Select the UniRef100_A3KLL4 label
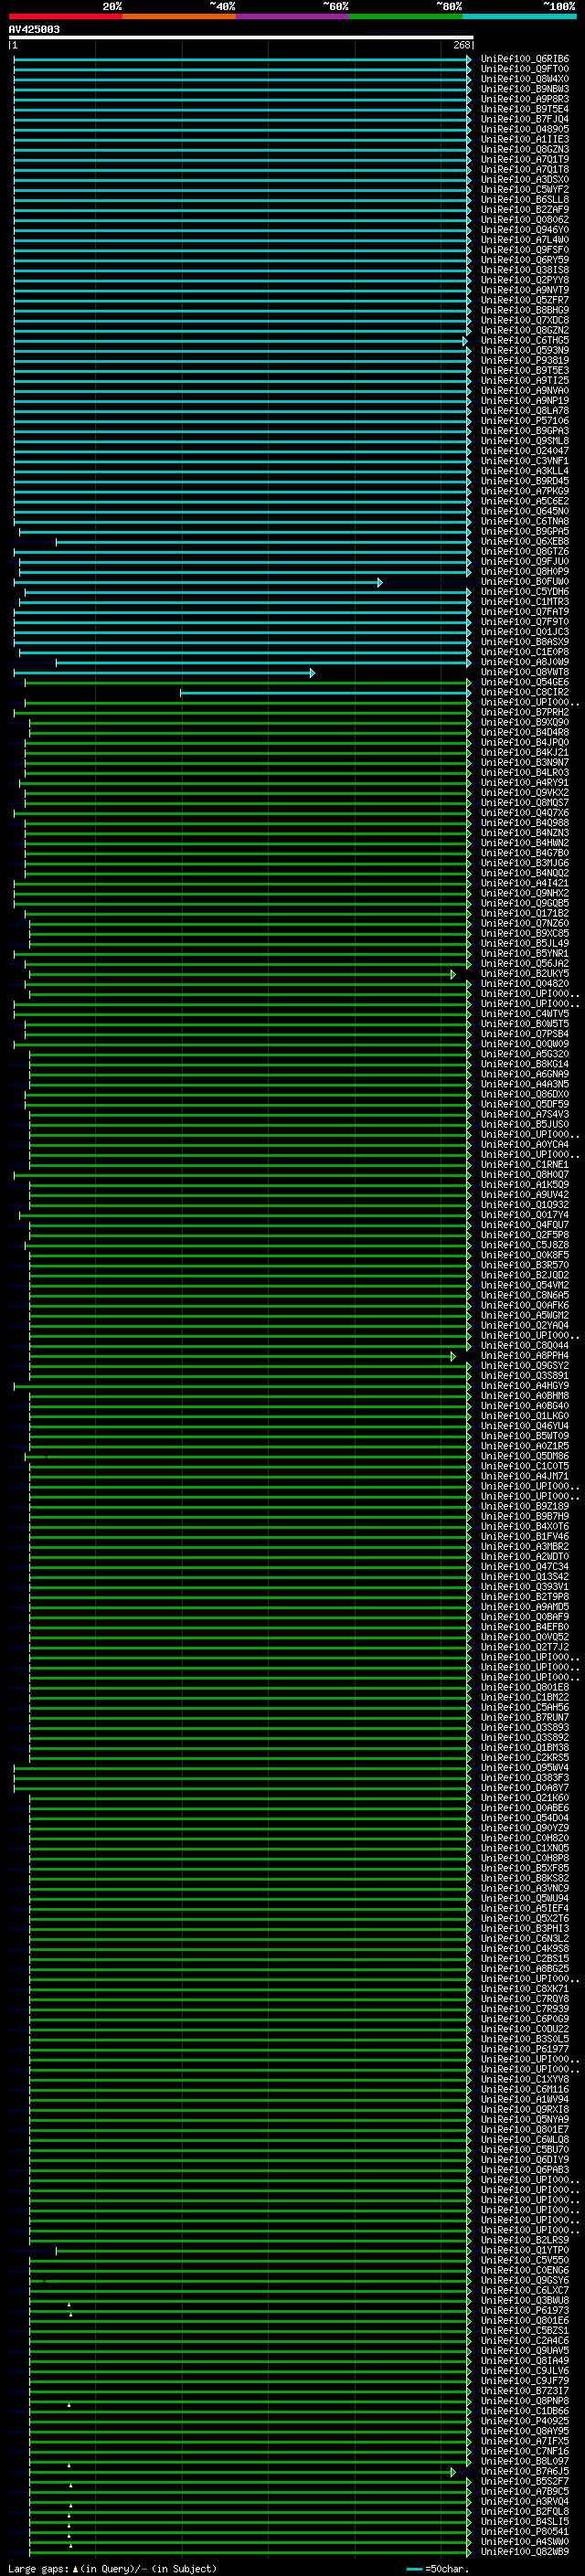Screen dimensions: 585x2576 click(525, 471)
